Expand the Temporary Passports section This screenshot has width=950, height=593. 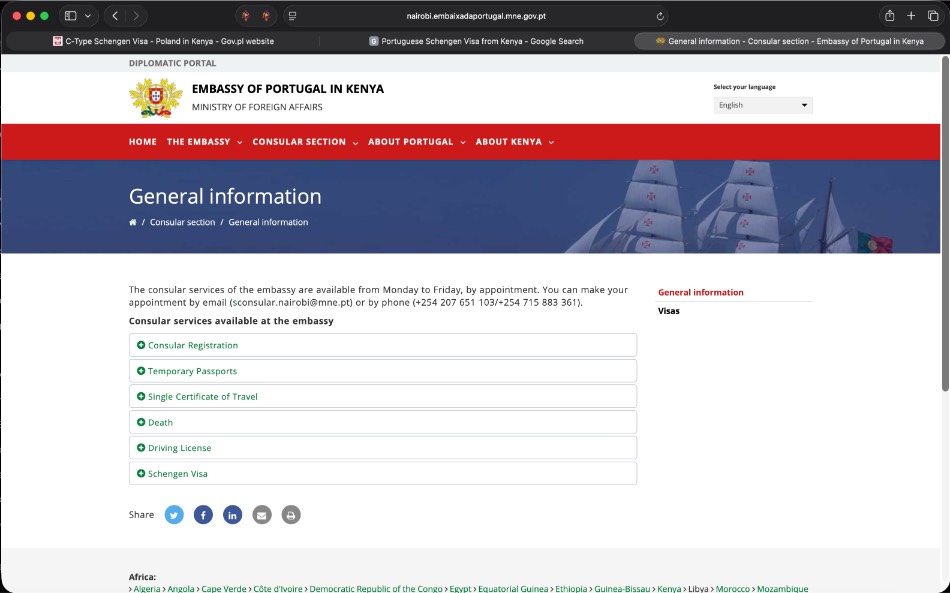tap(382, 371)
